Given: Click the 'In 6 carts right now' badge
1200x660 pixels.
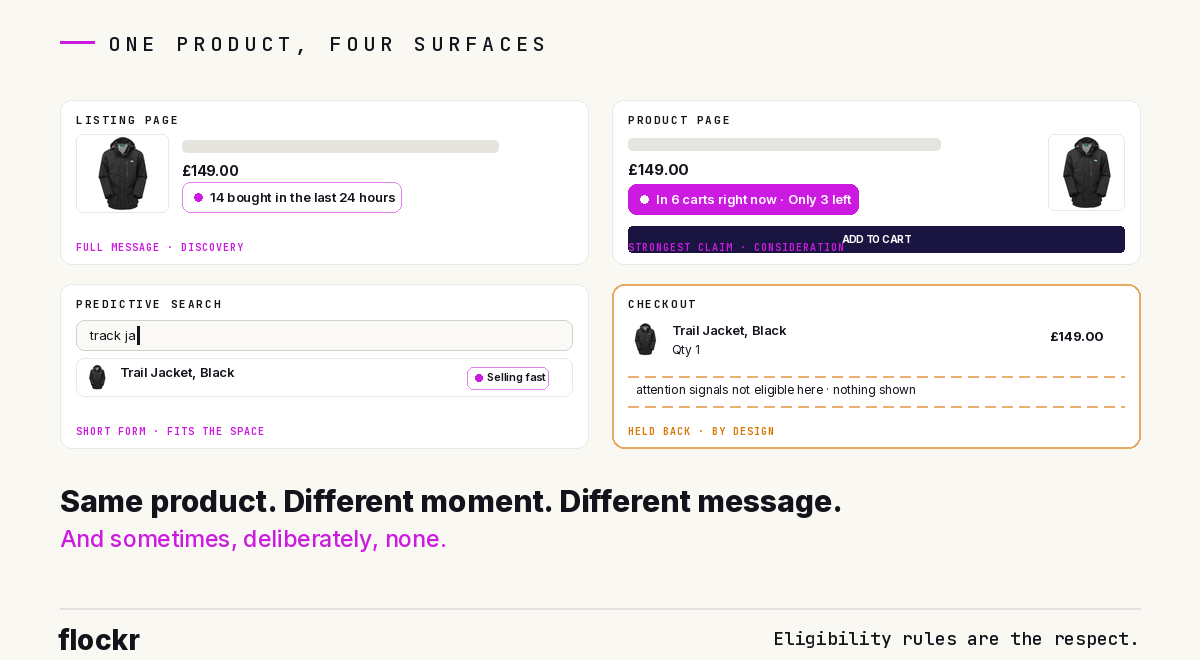Looking at the screenshot, I should [x=743, y=200].
